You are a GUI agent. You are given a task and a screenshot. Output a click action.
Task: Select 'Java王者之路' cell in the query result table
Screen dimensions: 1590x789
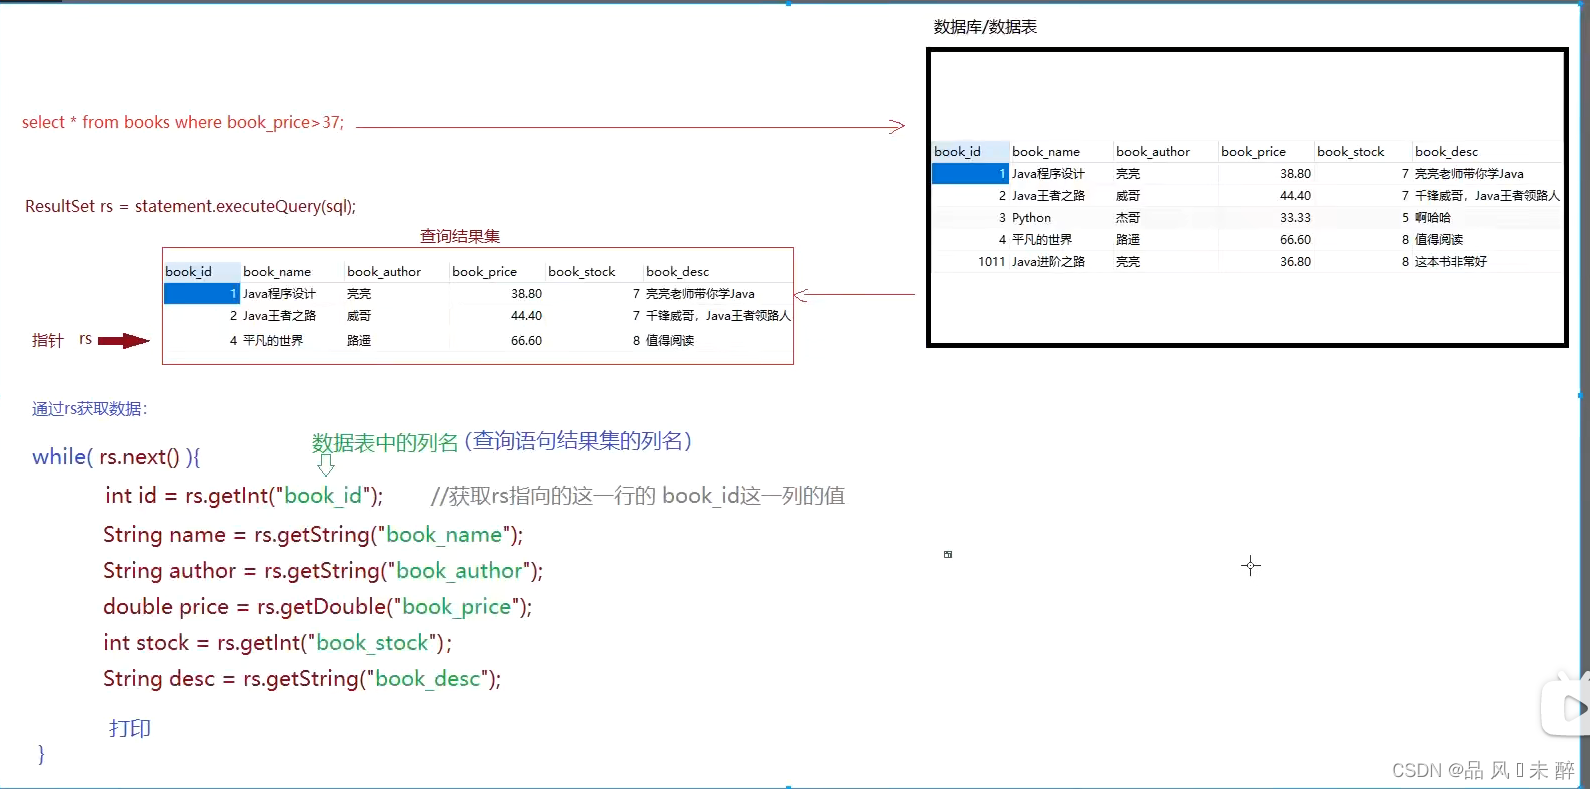click(279, 316)
